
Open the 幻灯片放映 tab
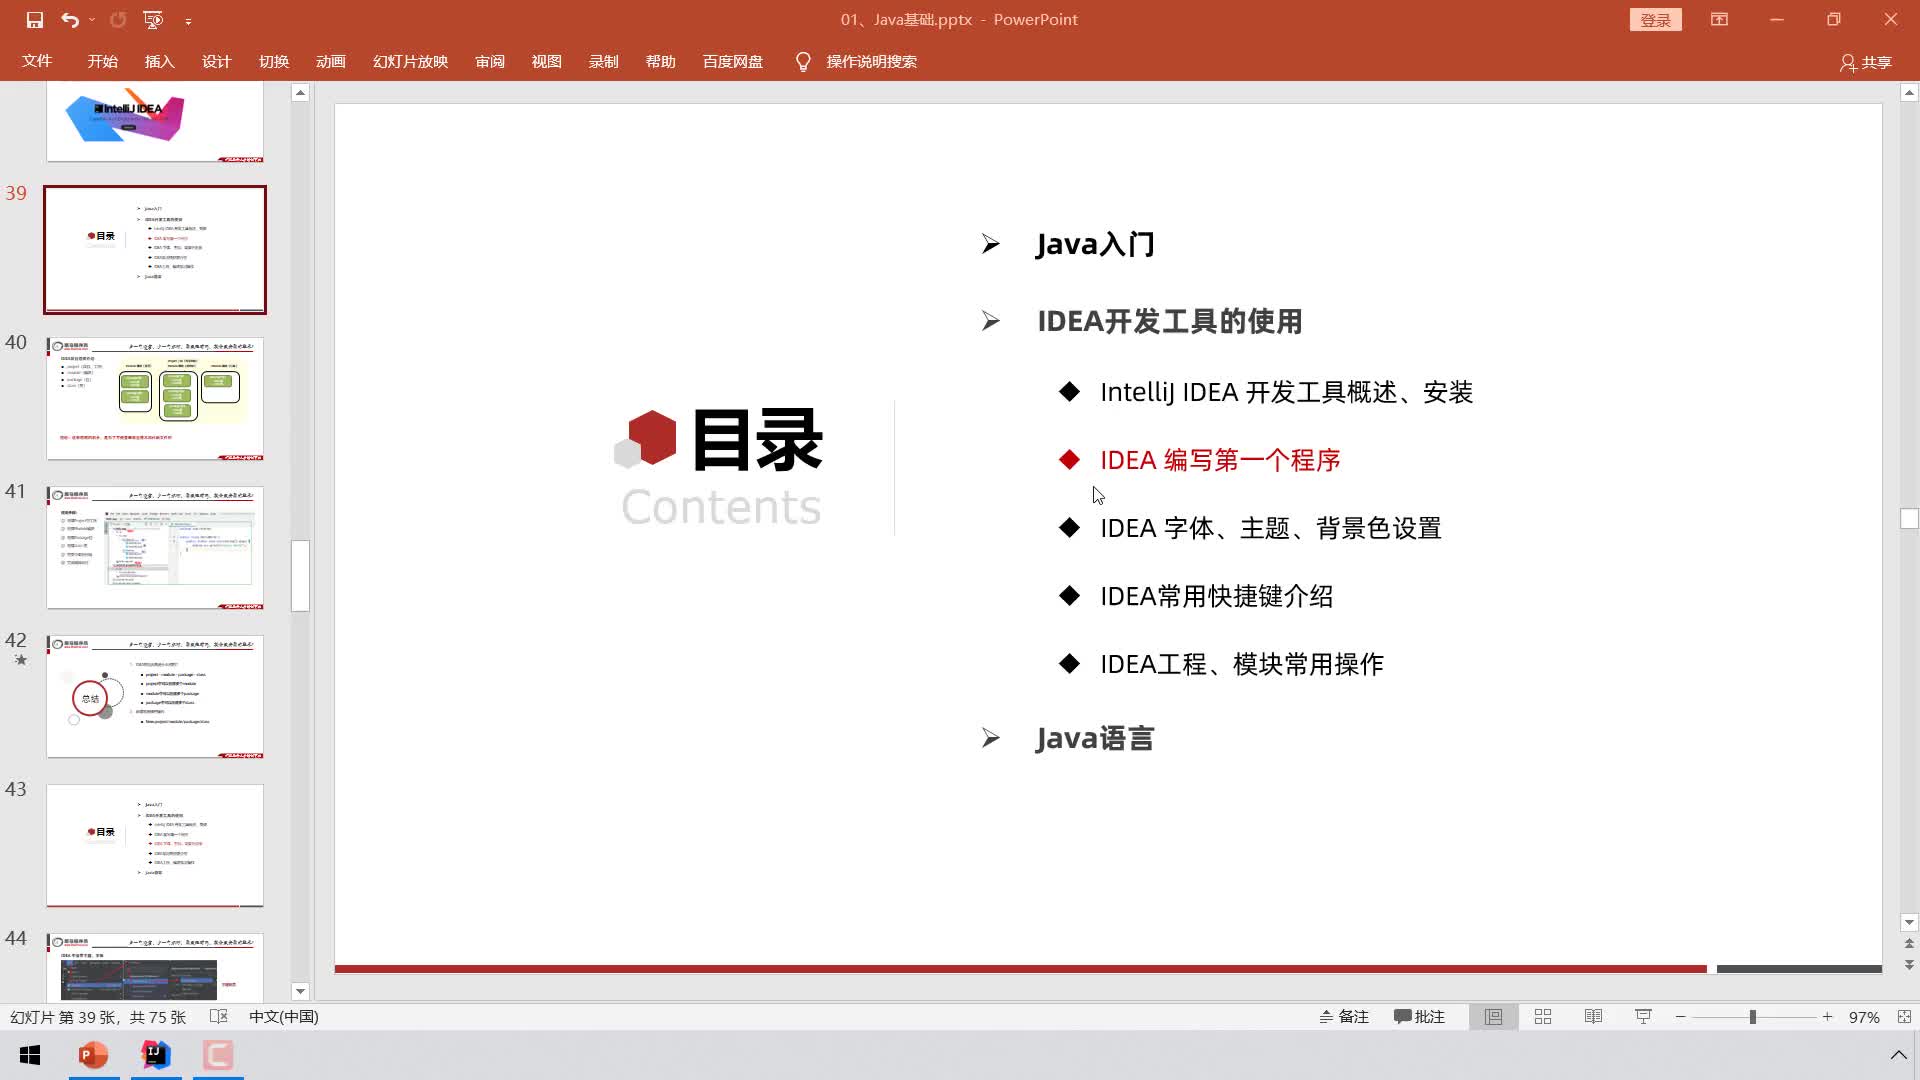(410, 62)
